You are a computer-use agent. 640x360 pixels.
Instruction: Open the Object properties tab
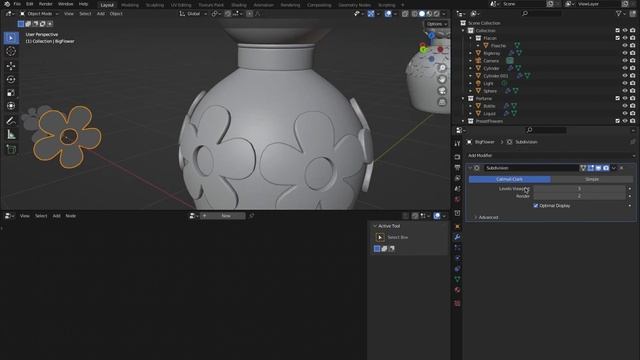(457, 227)
